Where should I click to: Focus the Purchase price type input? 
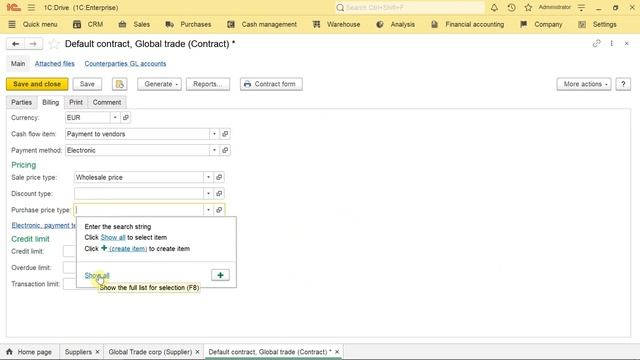pos(138,210)
